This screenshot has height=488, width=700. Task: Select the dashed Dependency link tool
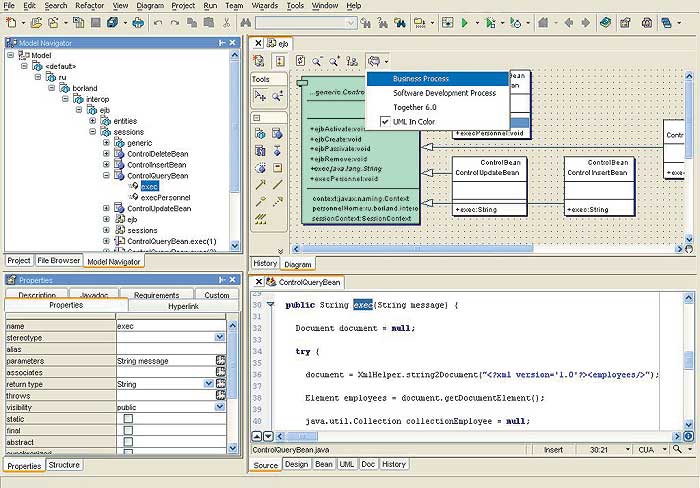click(277, 201)
